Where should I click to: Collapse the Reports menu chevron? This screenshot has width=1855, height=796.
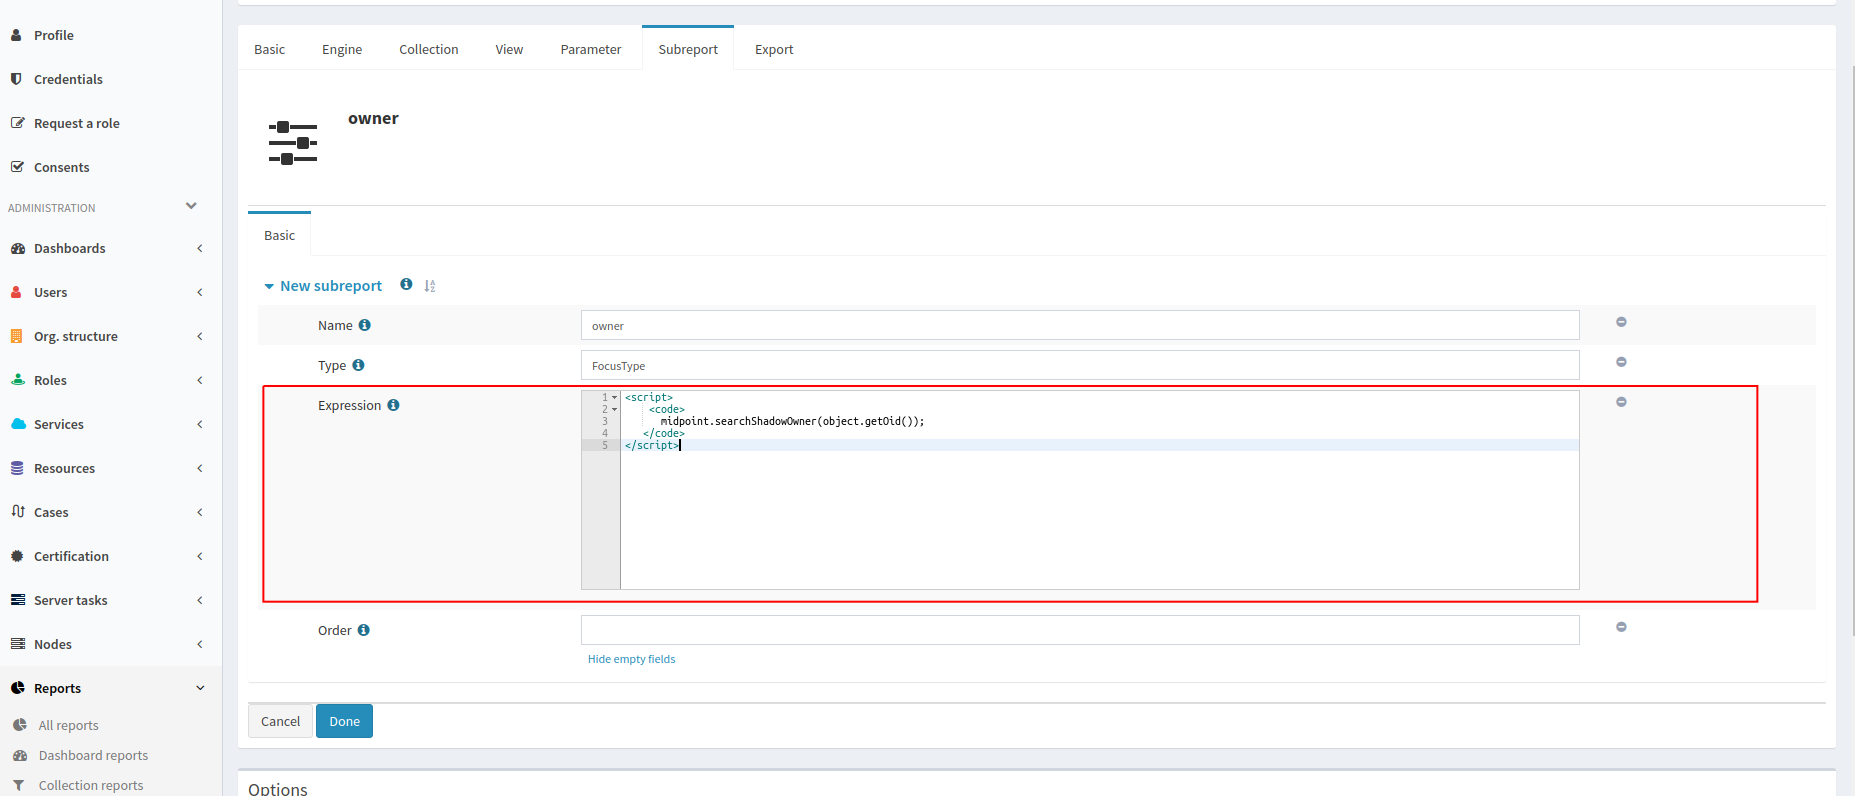(200, 688)
